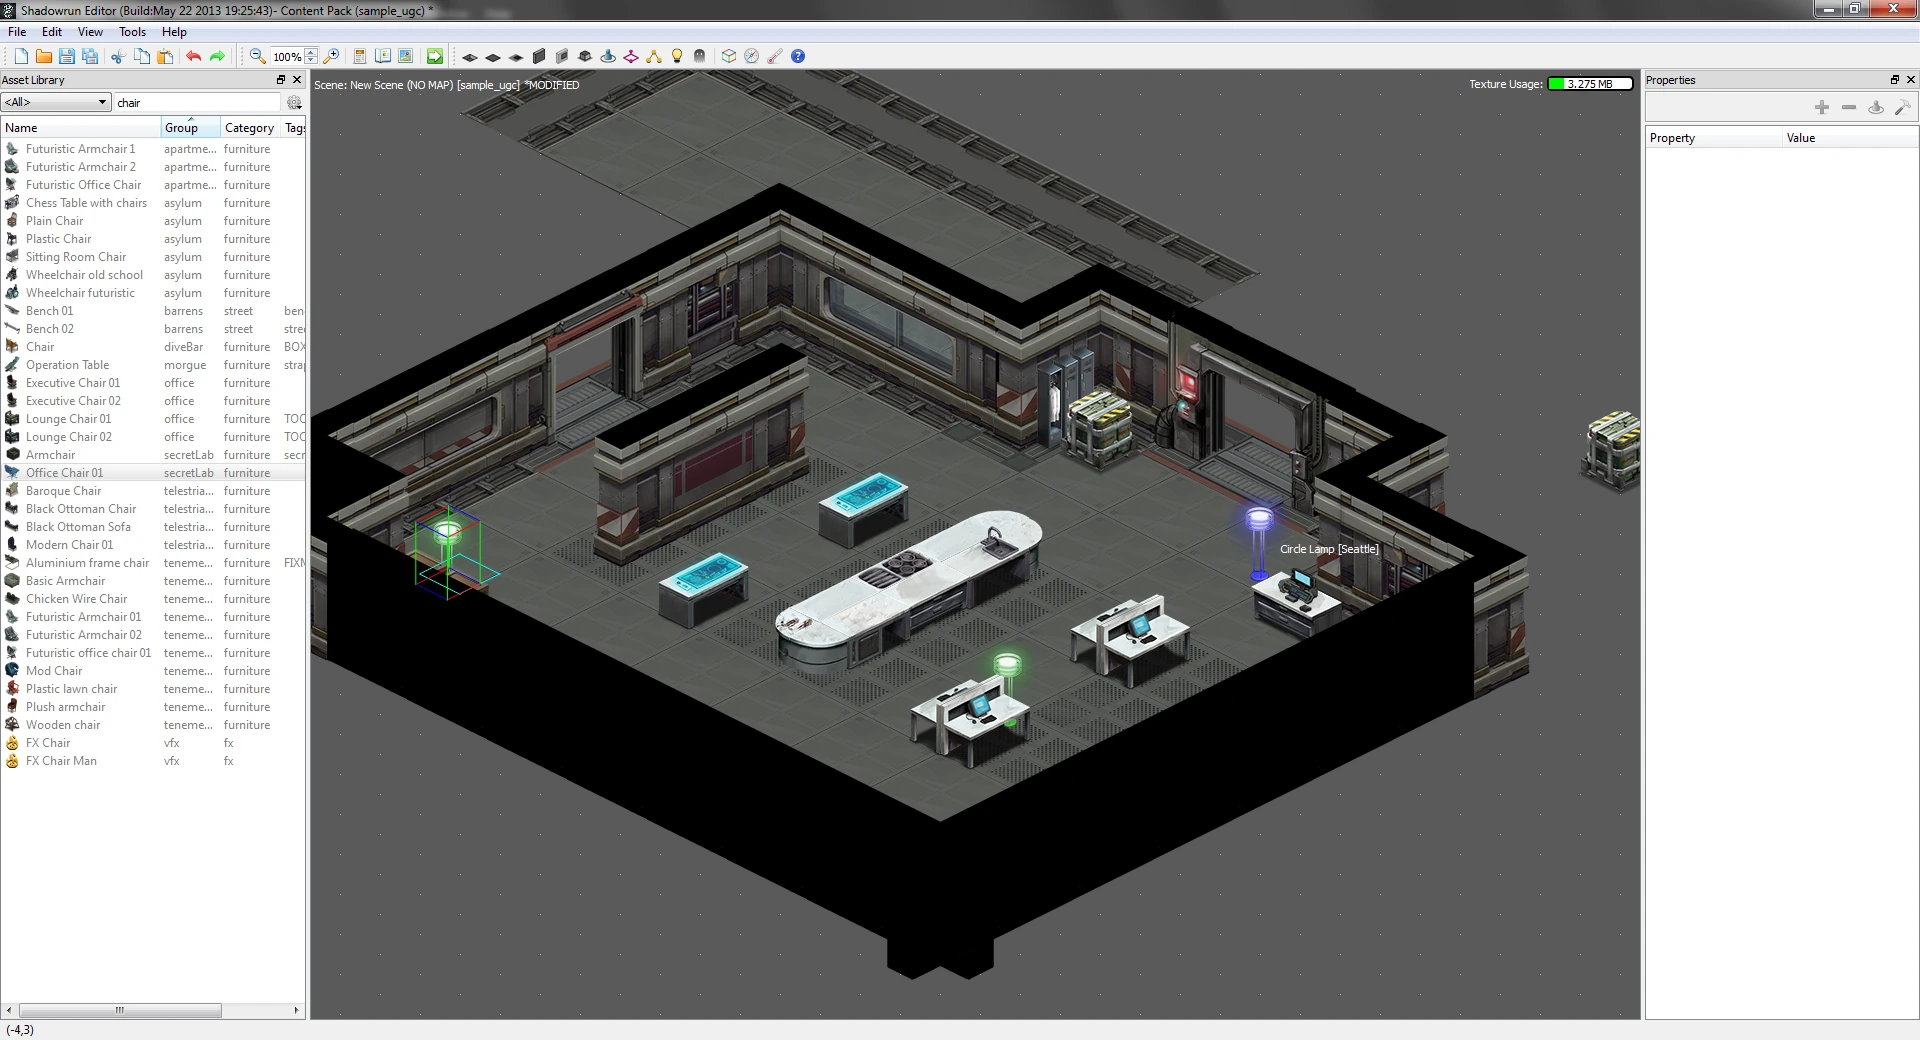Run the scene with the green arrow button
The width and height of the screenshot is (1920, 1040).
coord(435,57)
